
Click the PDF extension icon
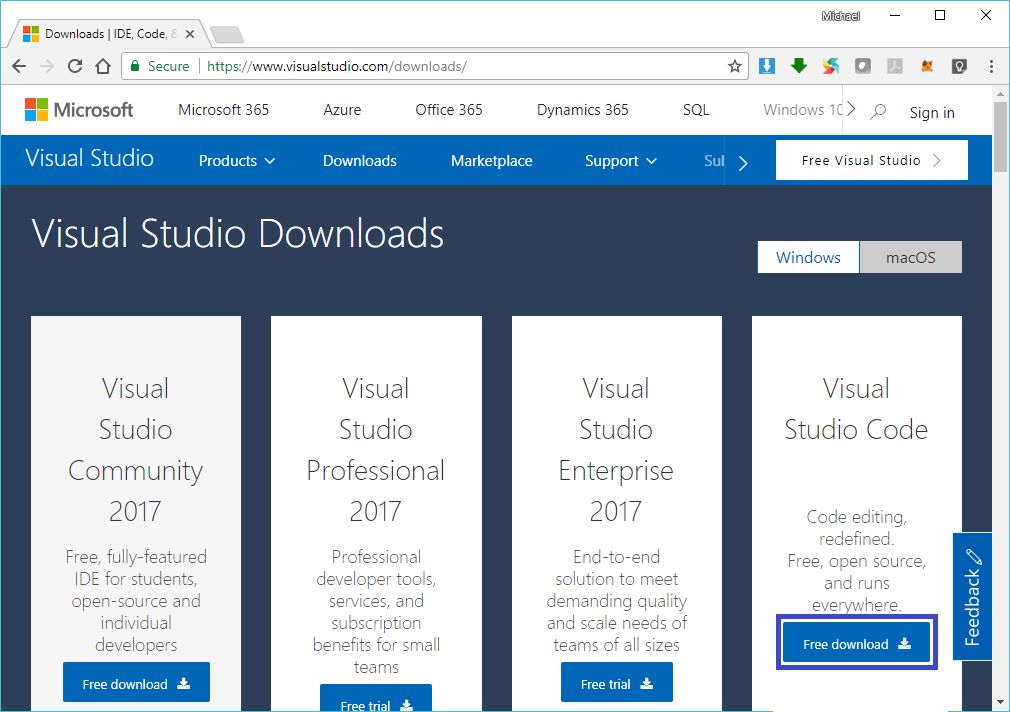(895, 66)
